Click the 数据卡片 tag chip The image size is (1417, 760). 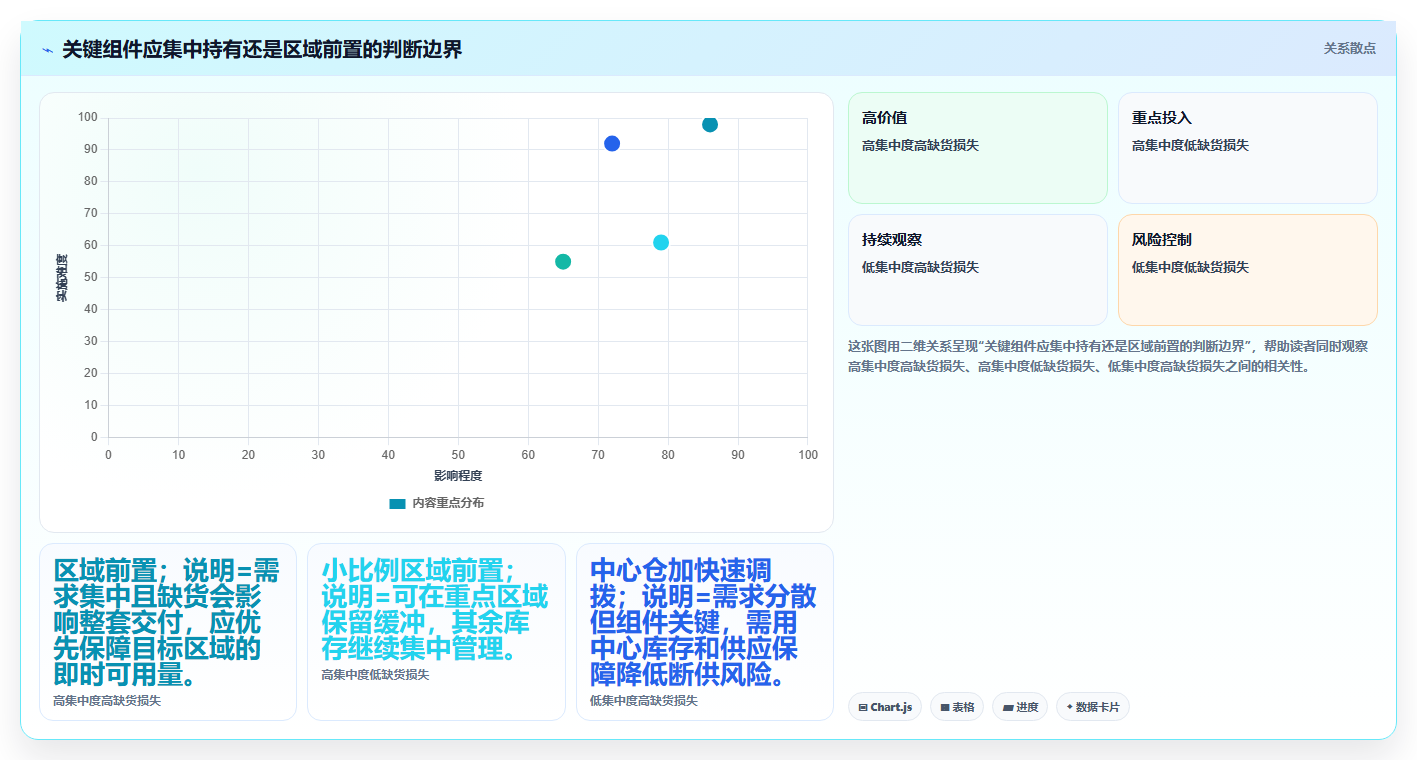(x=1093, y=707)
